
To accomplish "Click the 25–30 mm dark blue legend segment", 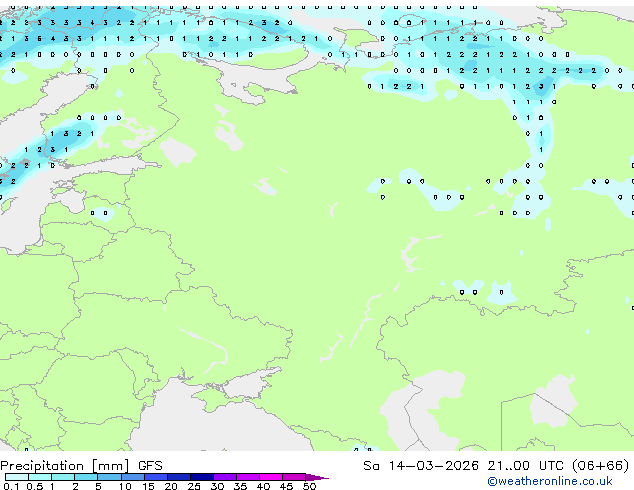I will pos(202,477).
